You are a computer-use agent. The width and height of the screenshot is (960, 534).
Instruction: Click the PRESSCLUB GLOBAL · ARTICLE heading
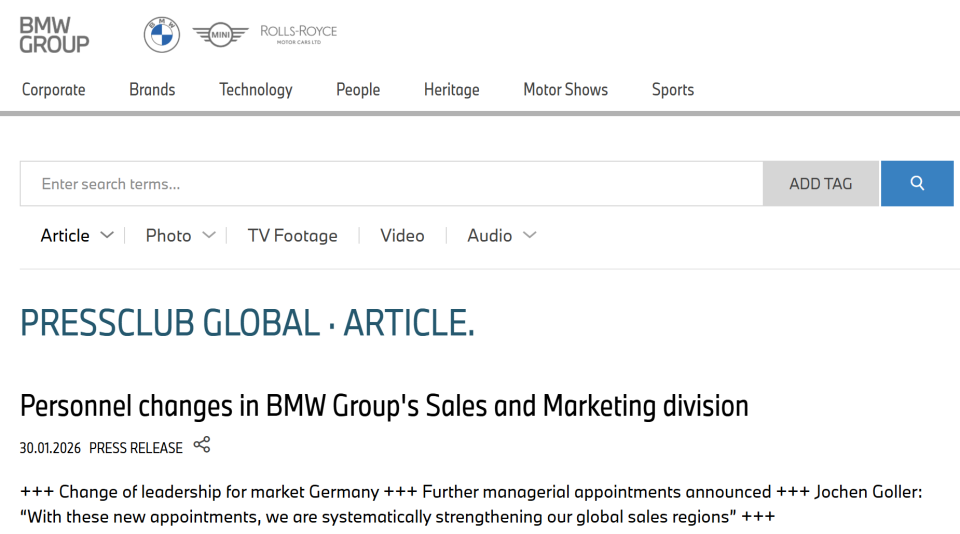coord(247,323)
